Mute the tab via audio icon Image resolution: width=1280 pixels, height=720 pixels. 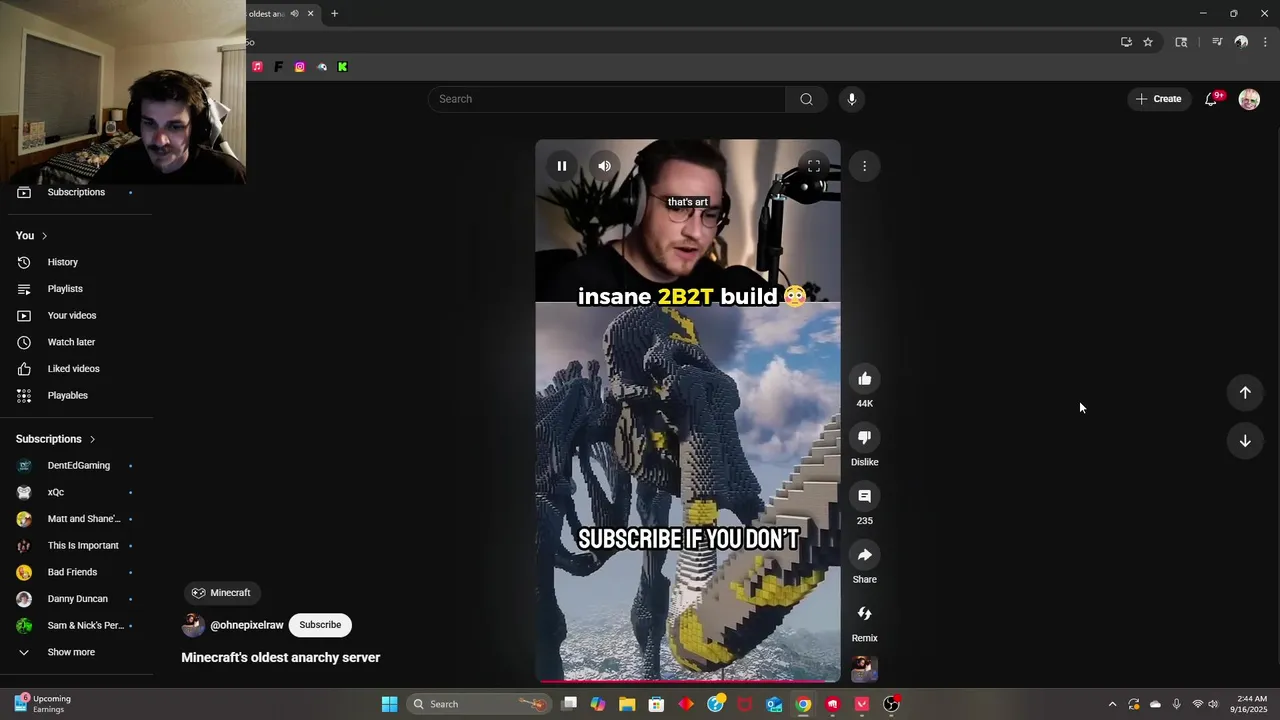(x=294, y=13)
